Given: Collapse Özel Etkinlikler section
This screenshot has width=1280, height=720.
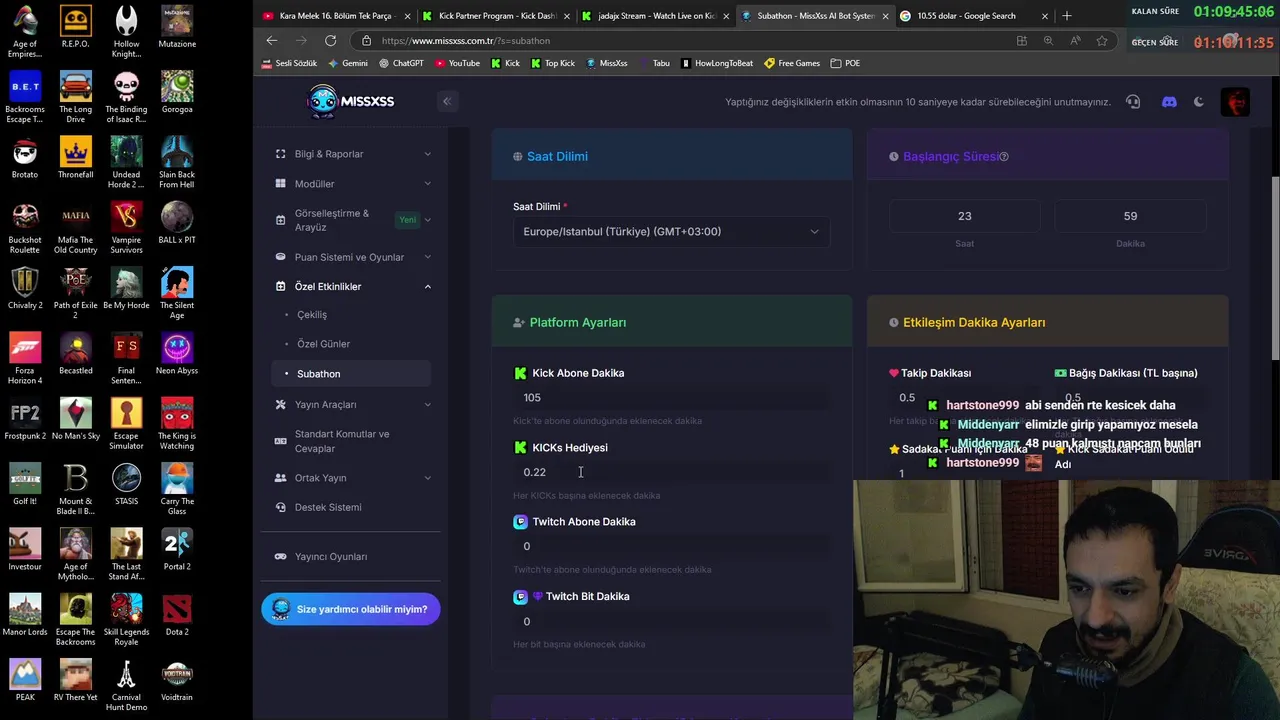Looking at the screenshot, I should point(351,286).
